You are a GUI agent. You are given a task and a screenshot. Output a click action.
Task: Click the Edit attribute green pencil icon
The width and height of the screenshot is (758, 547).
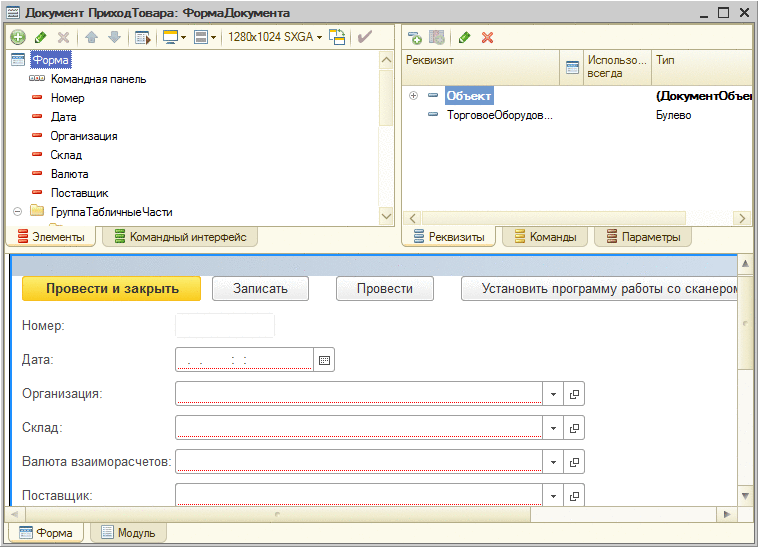tap(465, 37)
